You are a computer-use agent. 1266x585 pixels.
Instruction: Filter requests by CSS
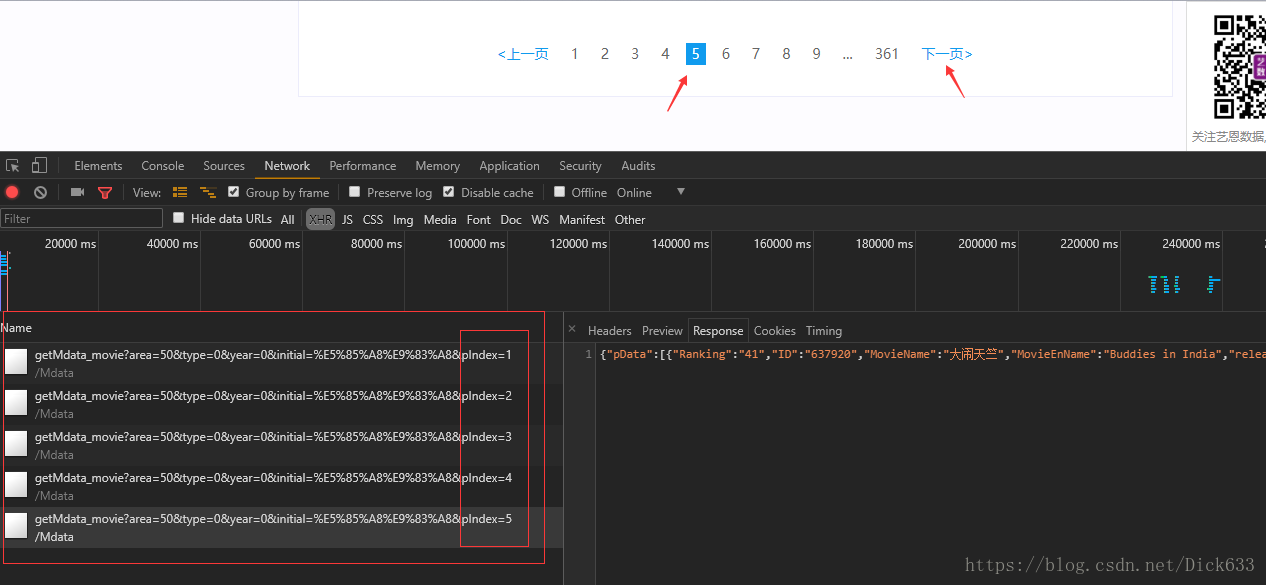tap(373, 219)
